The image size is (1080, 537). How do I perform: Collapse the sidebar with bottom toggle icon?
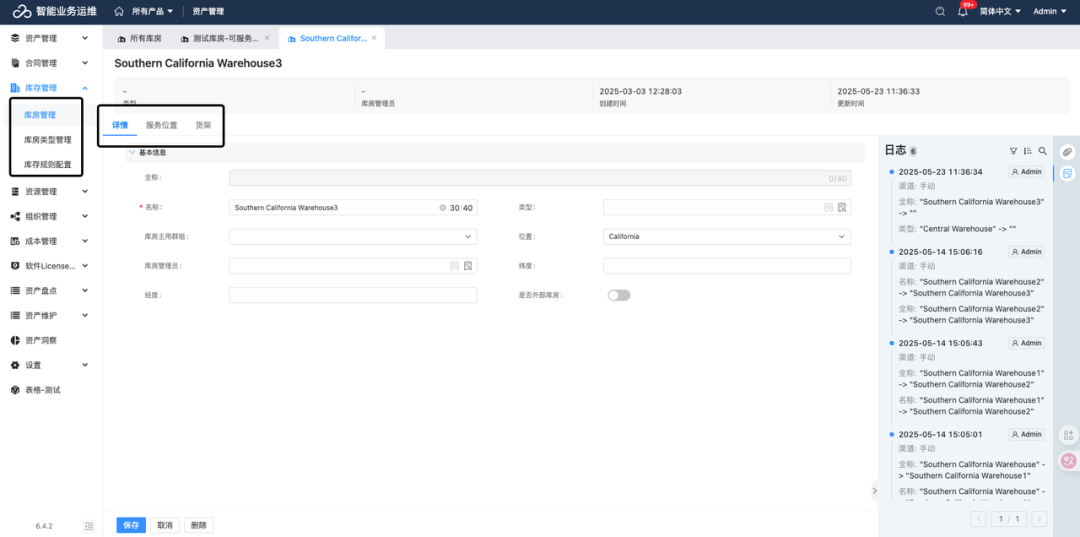click(89, 526)
